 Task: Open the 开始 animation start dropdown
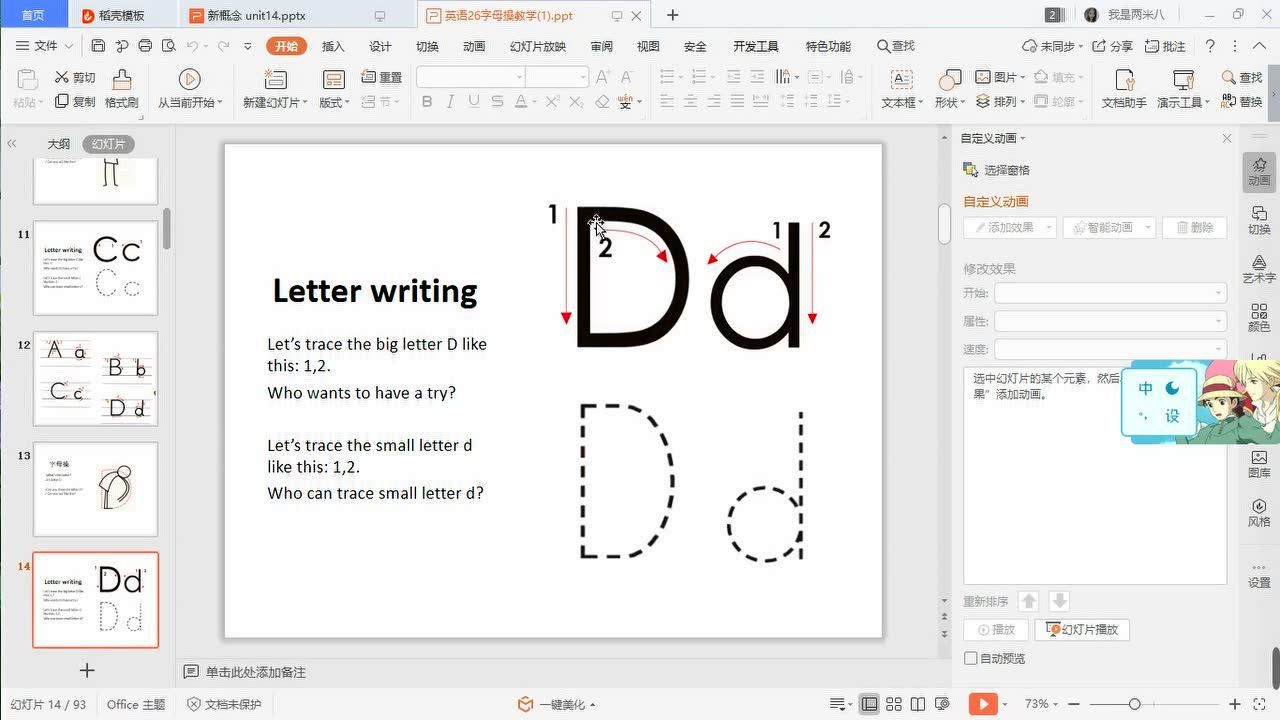point(1109,293)
